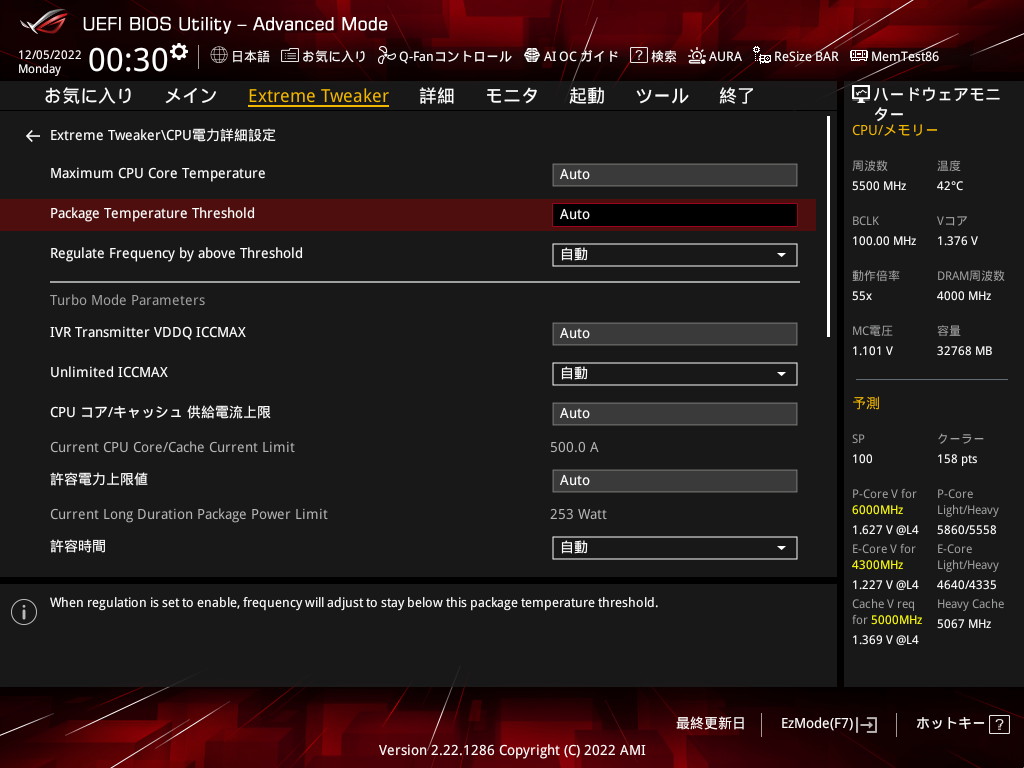Click the settings gear next to the clock
This screenshot has height=768, width=1024.
tap(179, 51)
